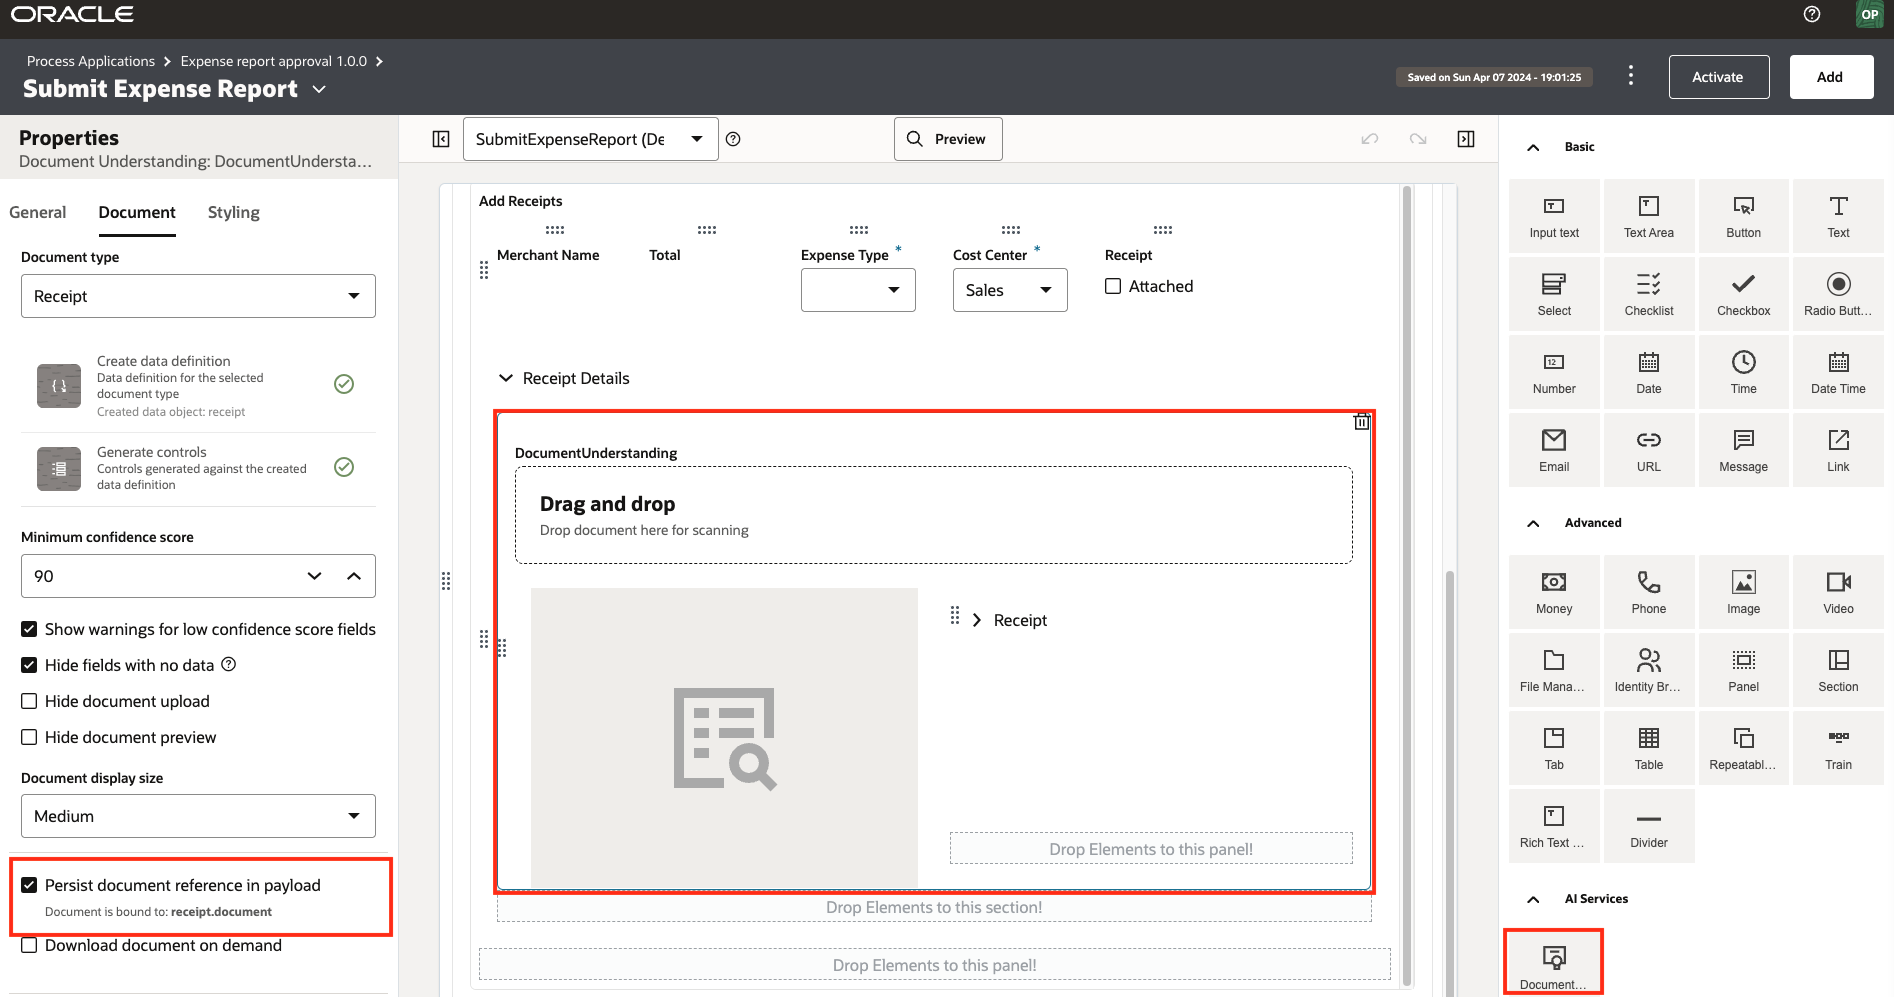Click the Document Understanding AI Services icon

tap(1553, 960)
